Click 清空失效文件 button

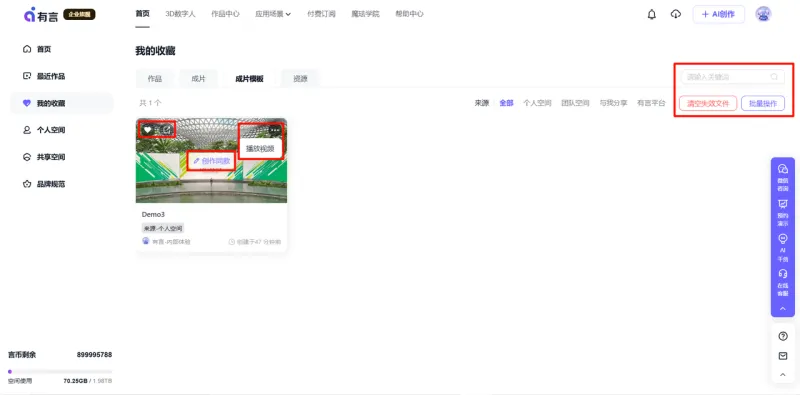click(x=708, y=104)
